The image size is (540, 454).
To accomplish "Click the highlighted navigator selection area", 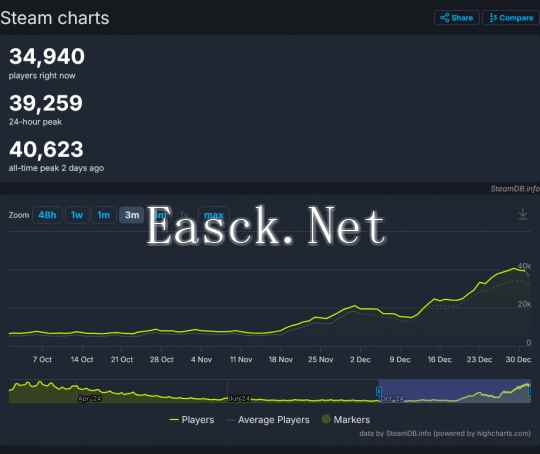I will pos(454,391).
